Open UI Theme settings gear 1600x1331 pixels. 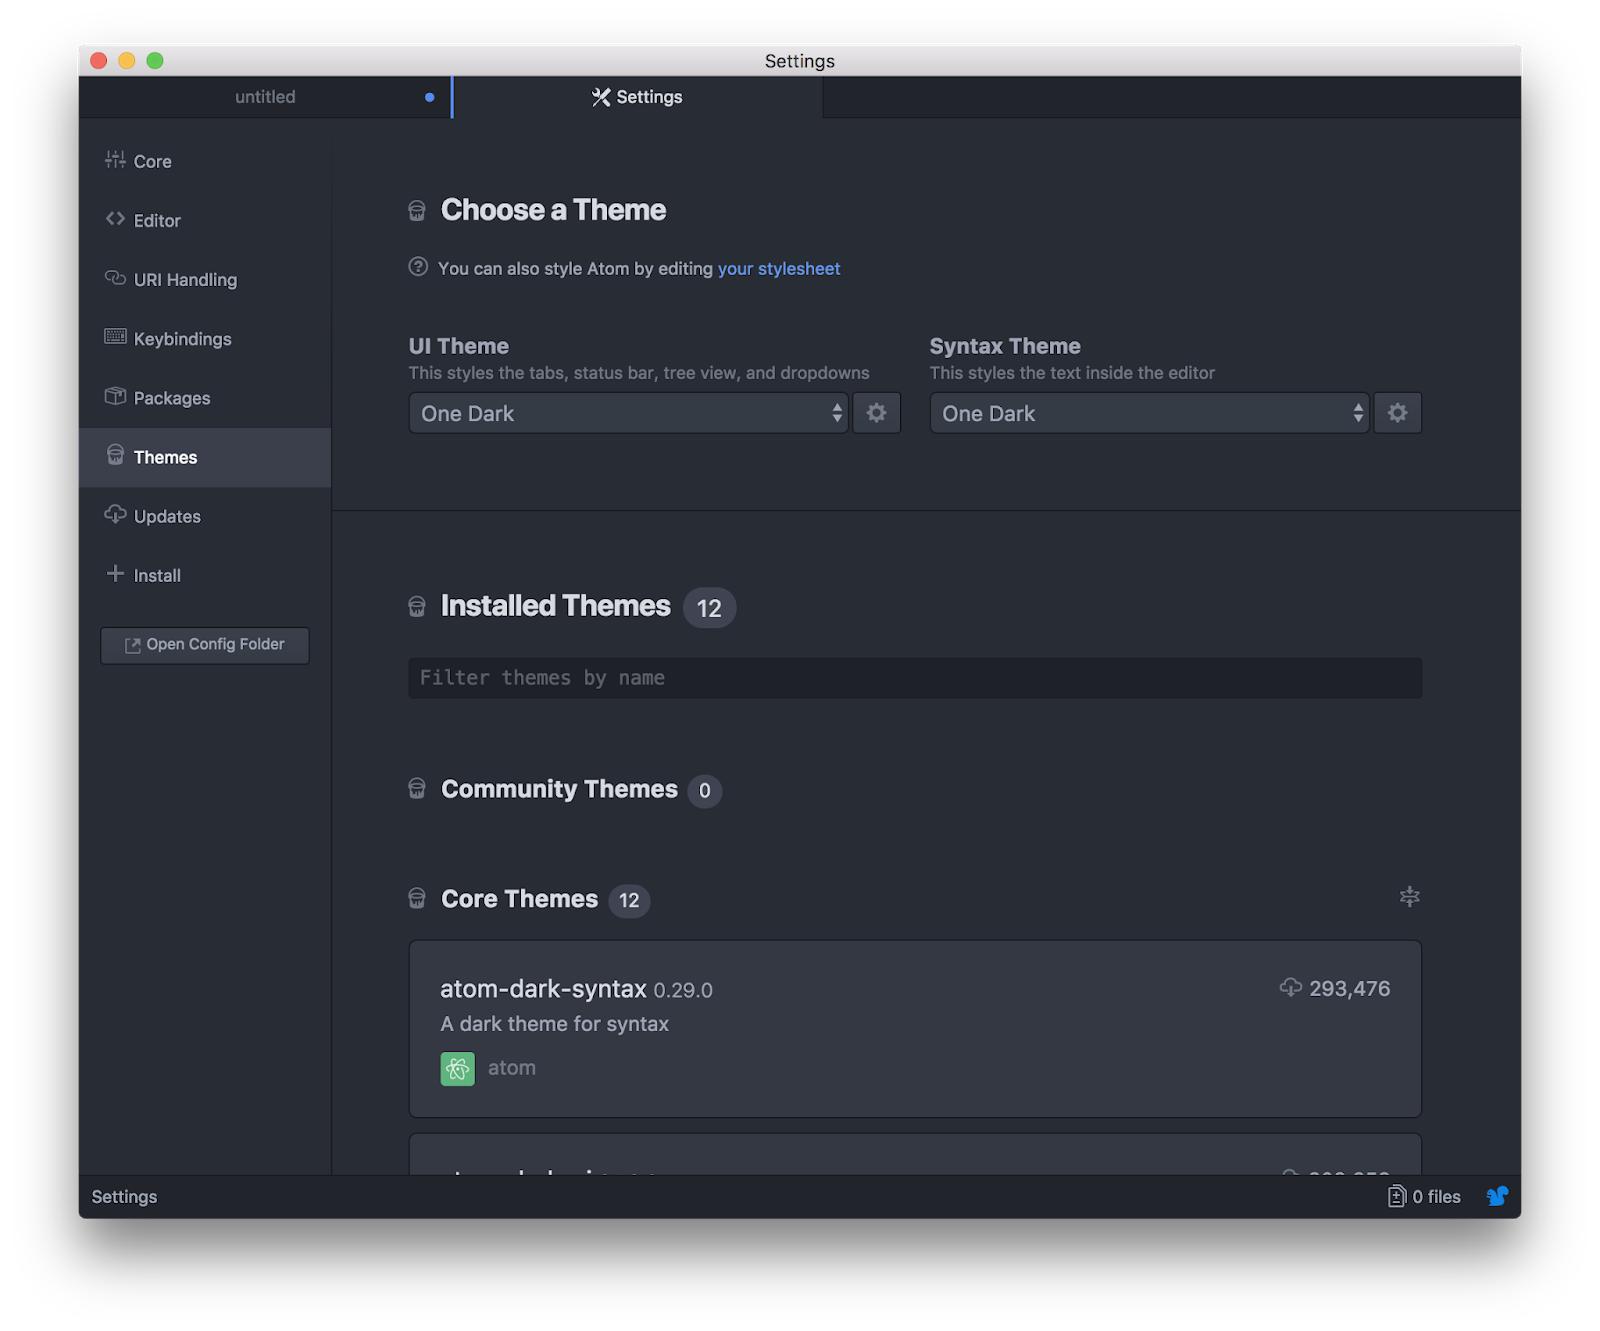click(x=877, y=413)
